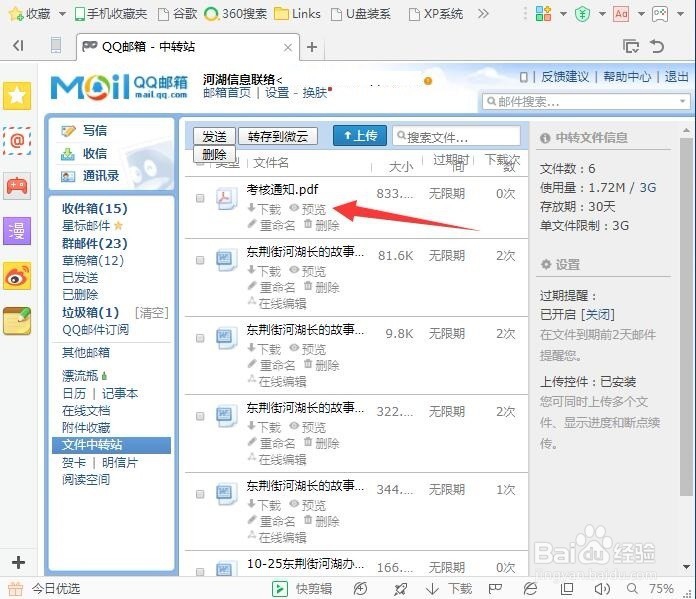
Task: Open 草稿箱(12) folder
Action: (x=93, y=260)
